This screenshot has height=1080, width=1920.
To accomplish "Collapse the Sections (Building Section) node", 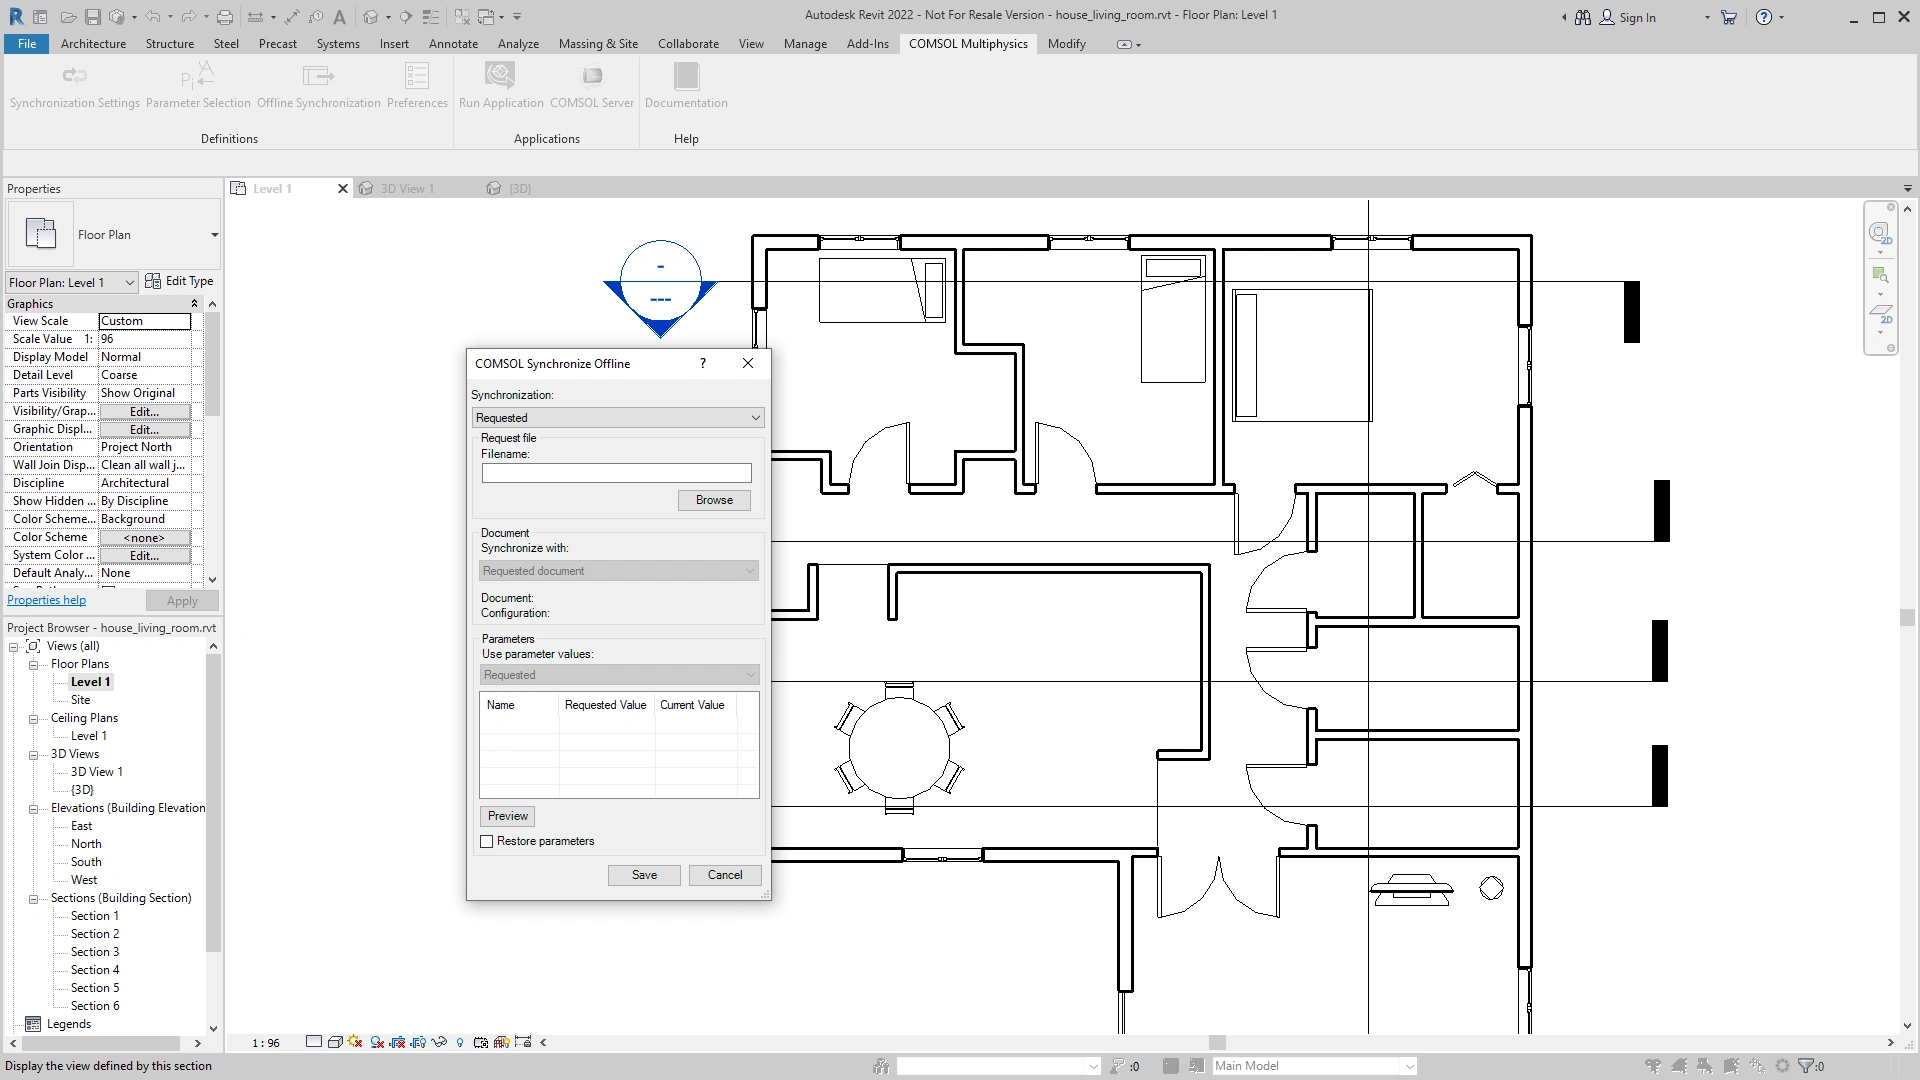I will coord(33,899).
